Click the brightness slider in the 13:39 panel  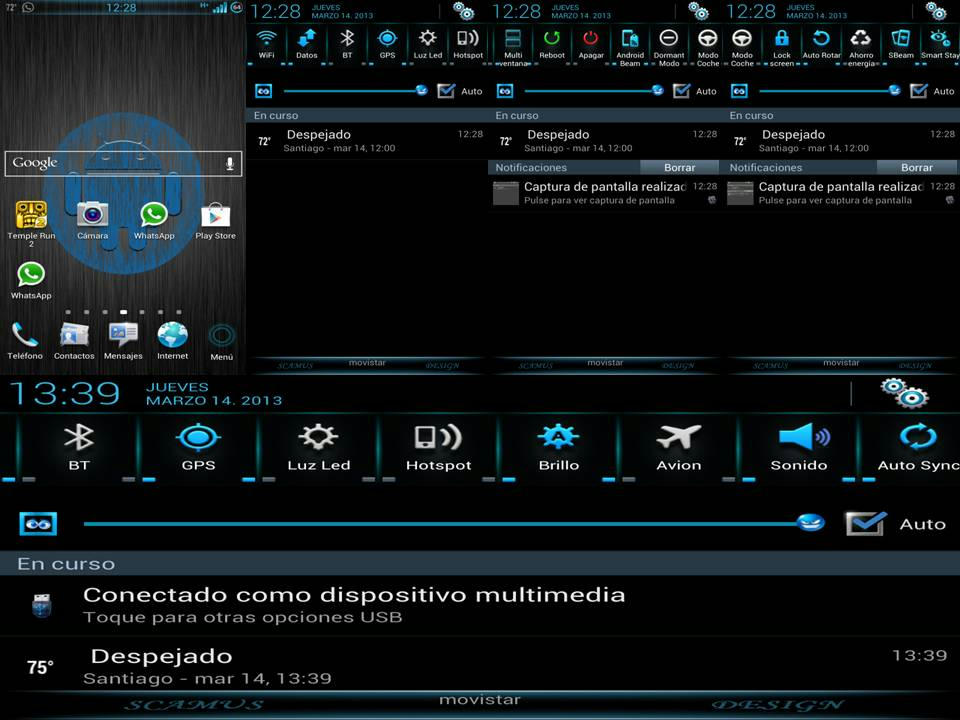(x=450, y=523)
